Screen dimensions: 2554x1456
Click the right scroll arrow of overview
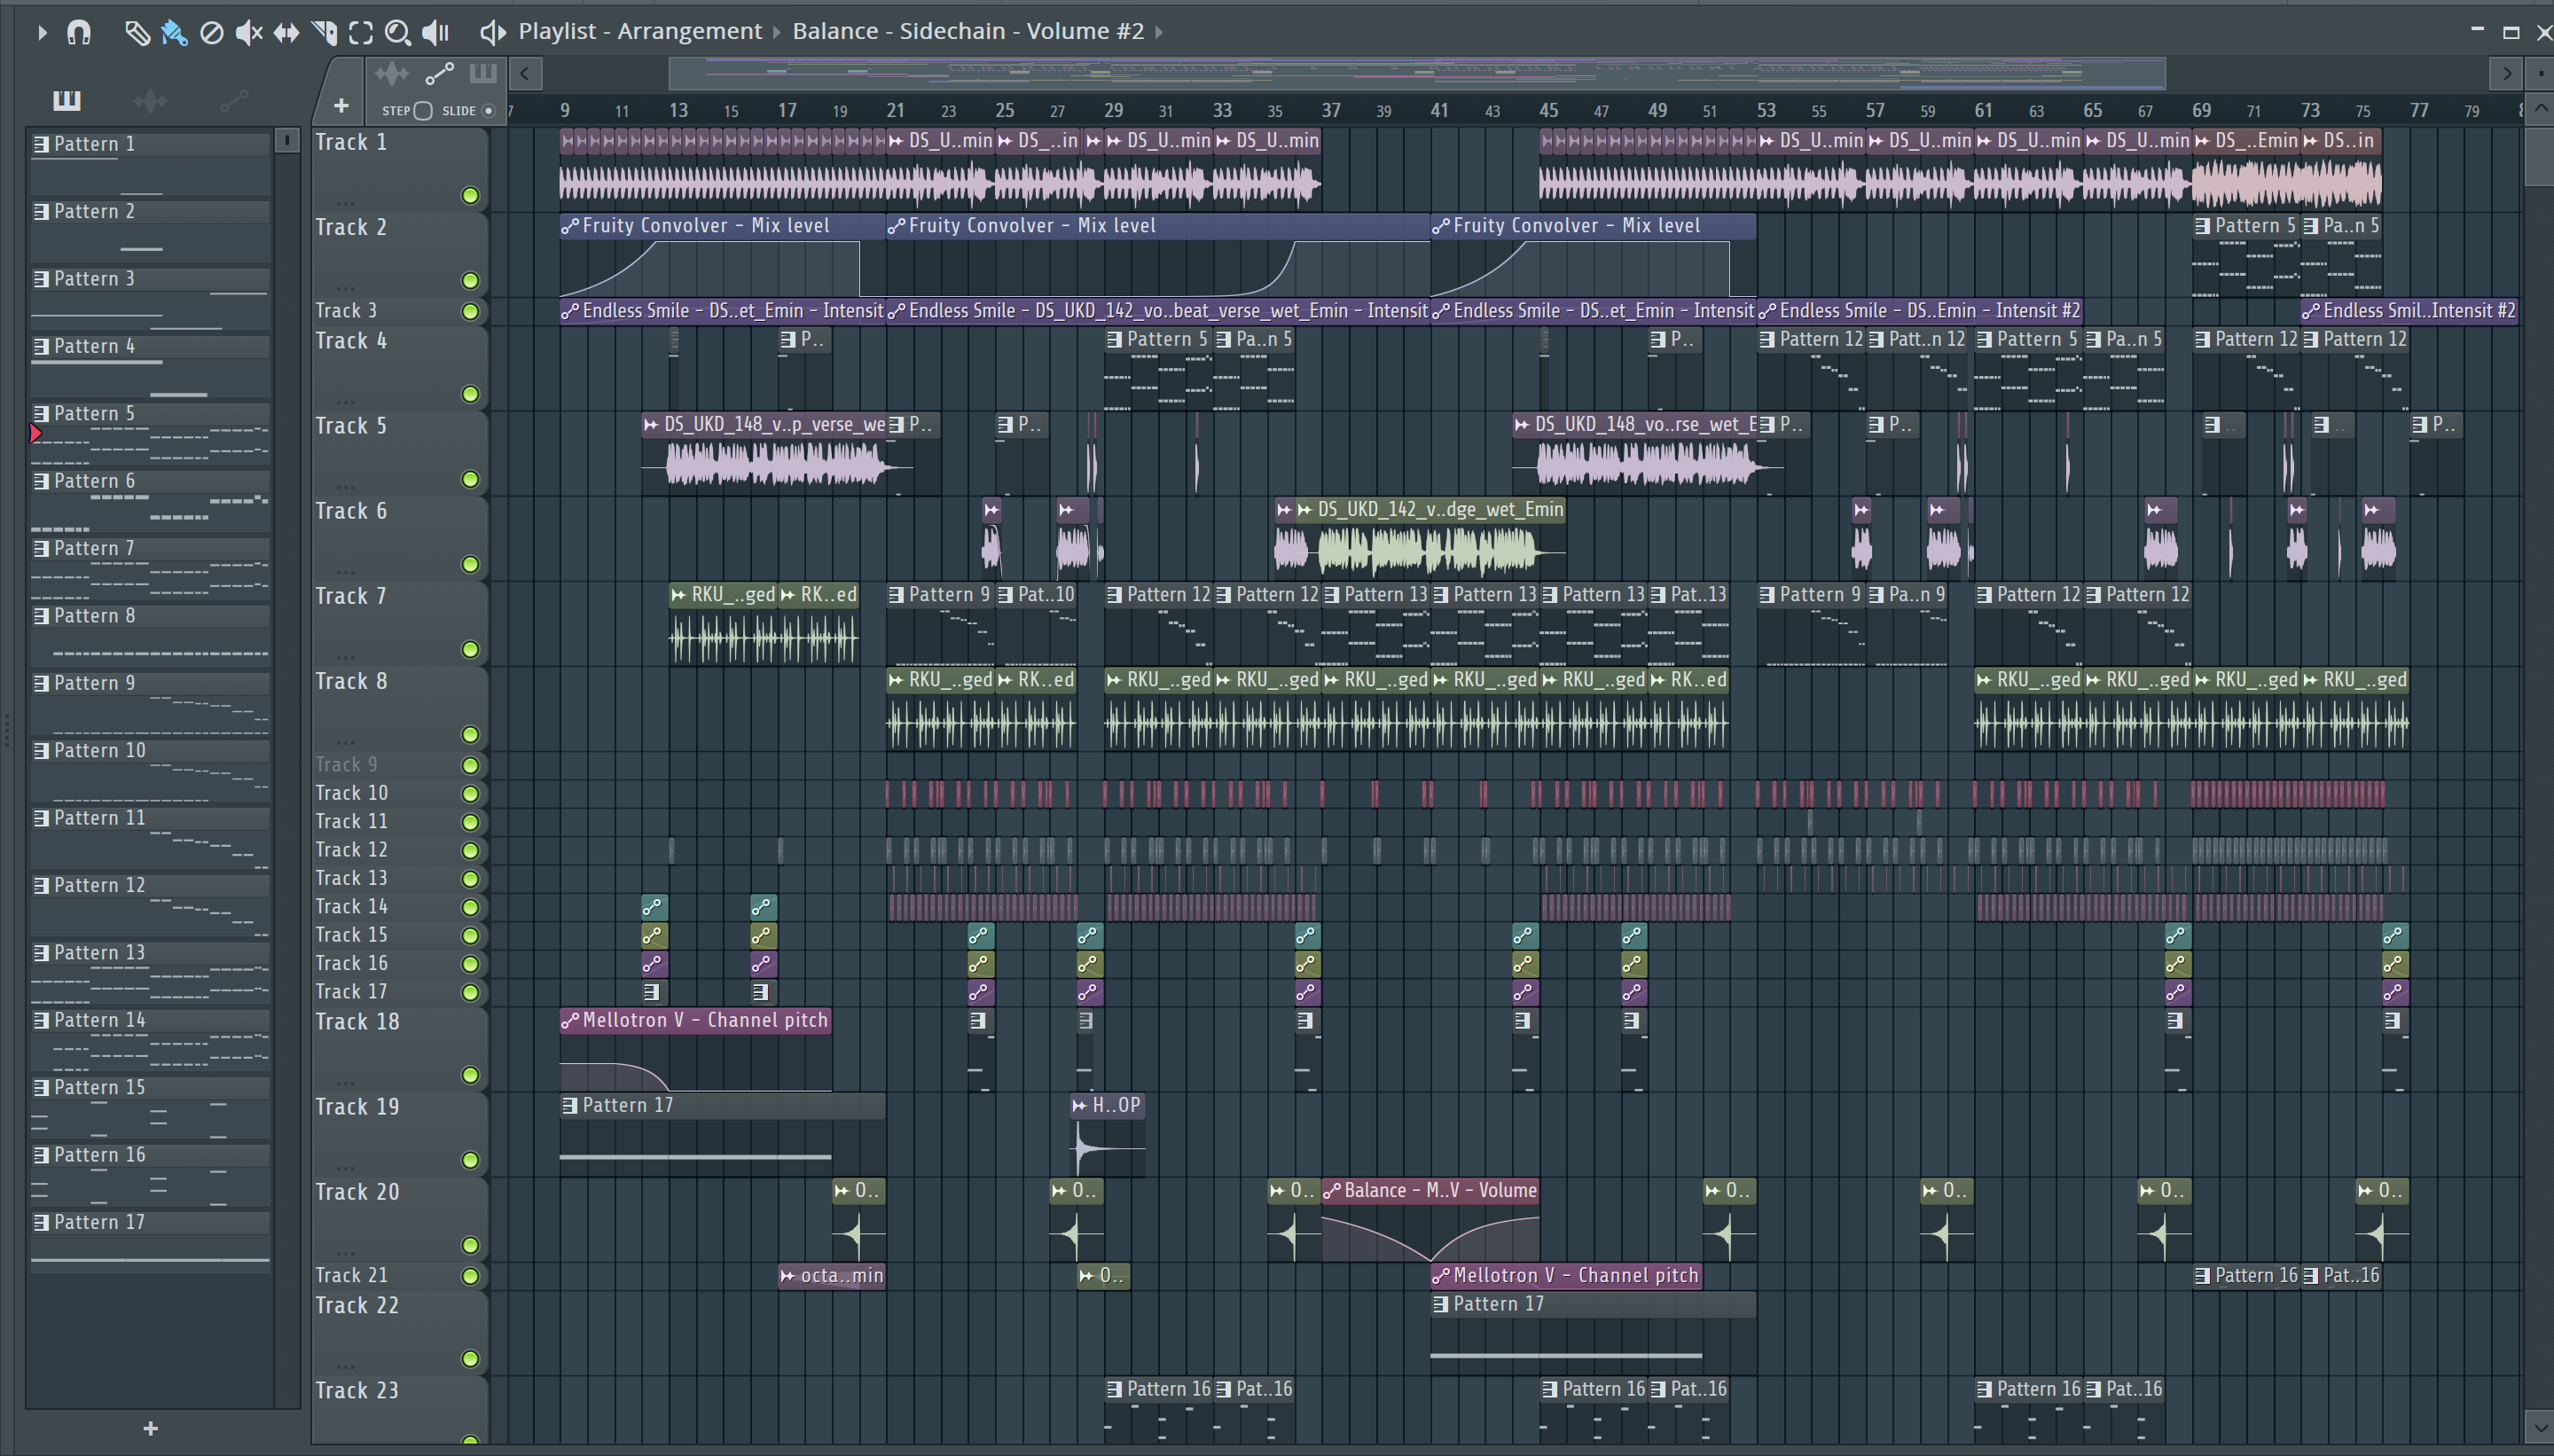2507,73
